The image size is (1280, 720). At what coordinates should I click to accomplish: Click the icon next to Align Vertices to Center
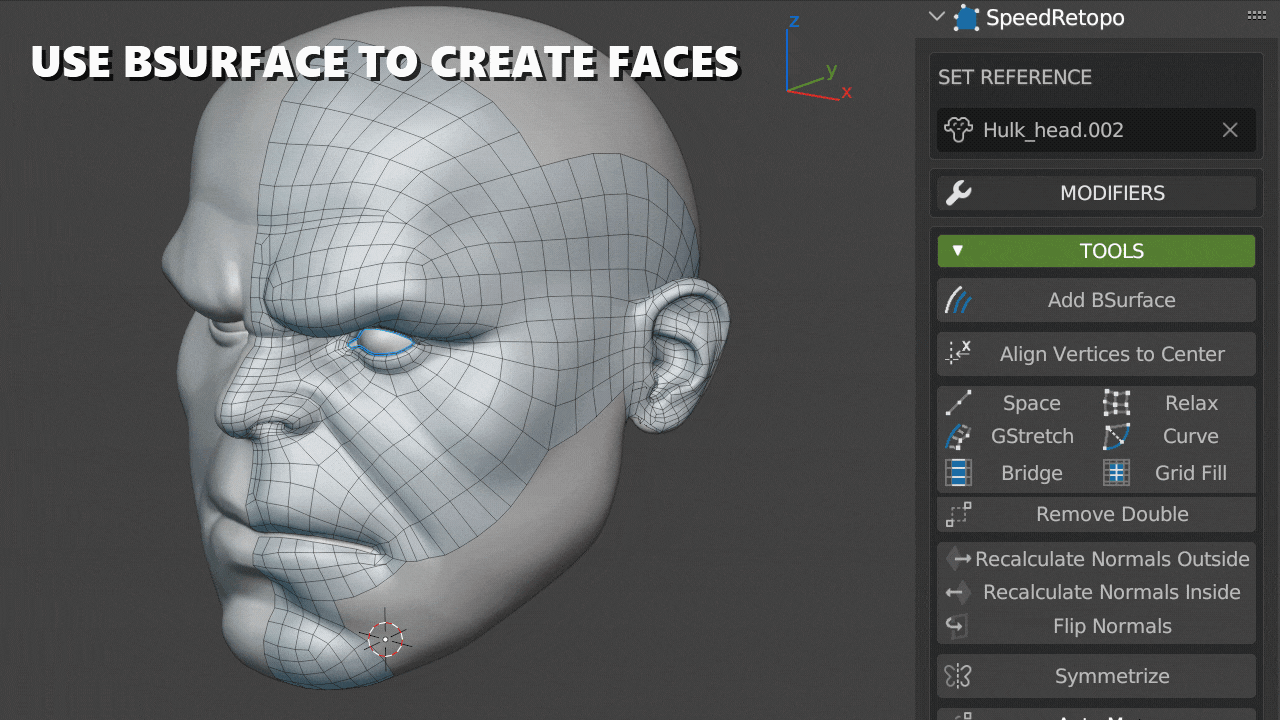[x=957, y=354]
